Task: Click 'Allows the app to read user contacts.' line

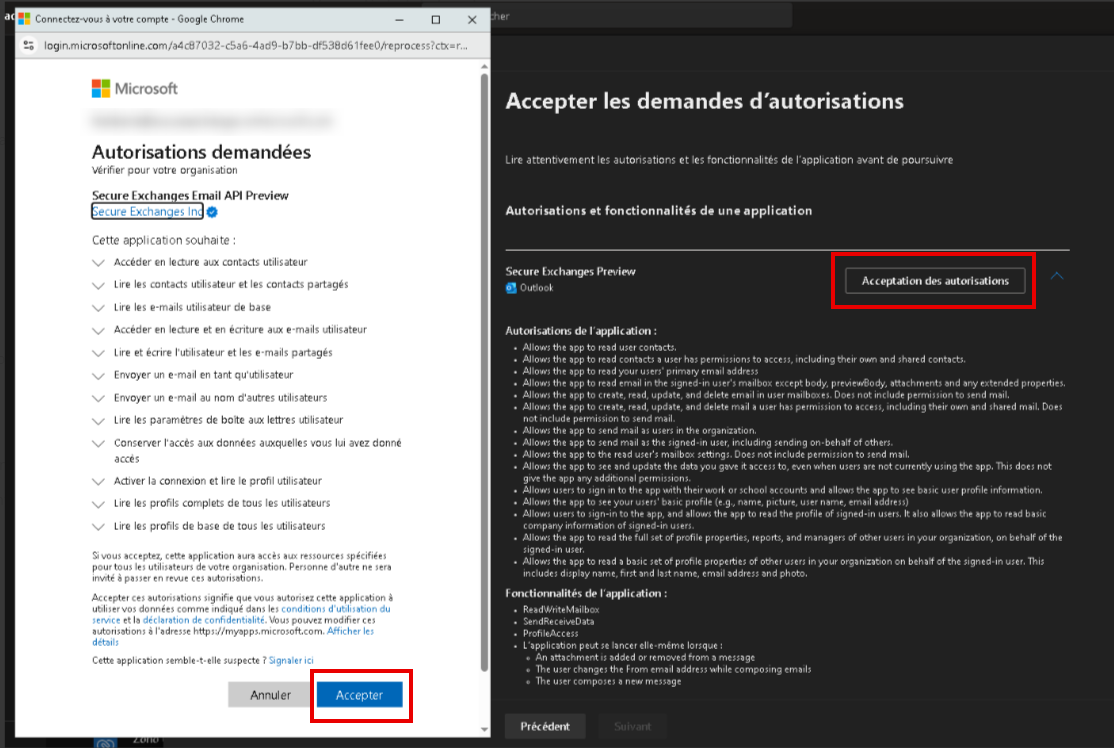Action: tap(599, 347)
